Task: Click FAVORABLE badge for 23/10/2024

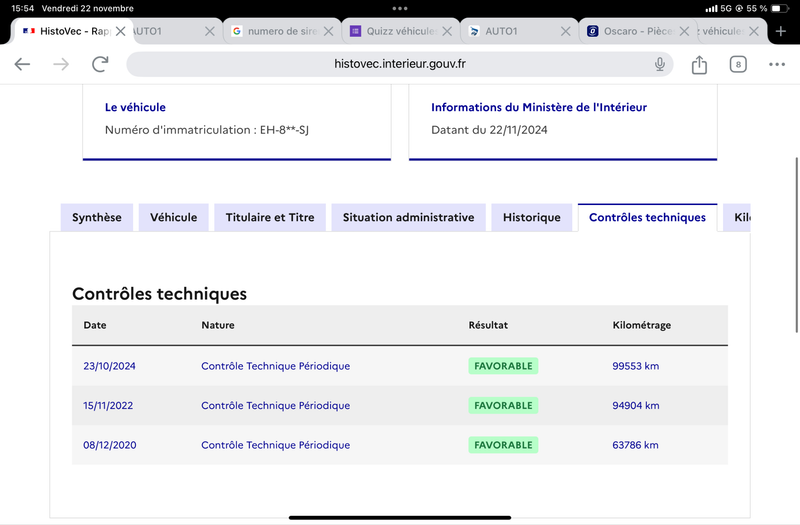Action: click(503, 366)
